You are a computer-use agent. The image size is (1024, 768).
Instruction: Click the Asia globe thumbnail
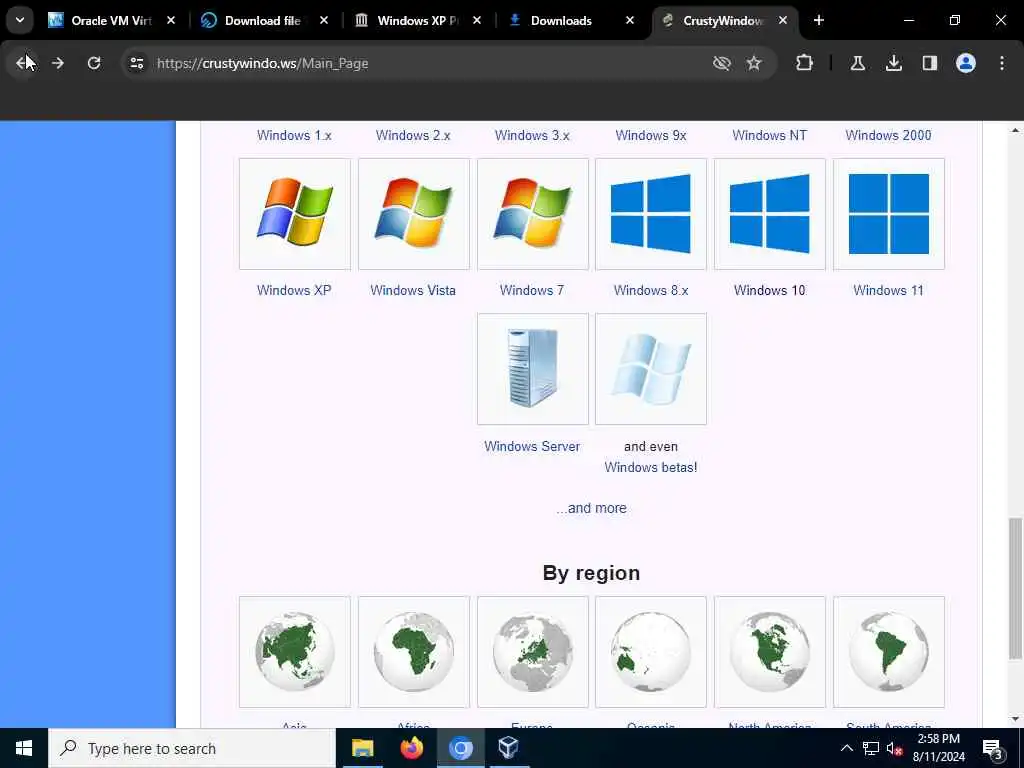tap(295, 652)
